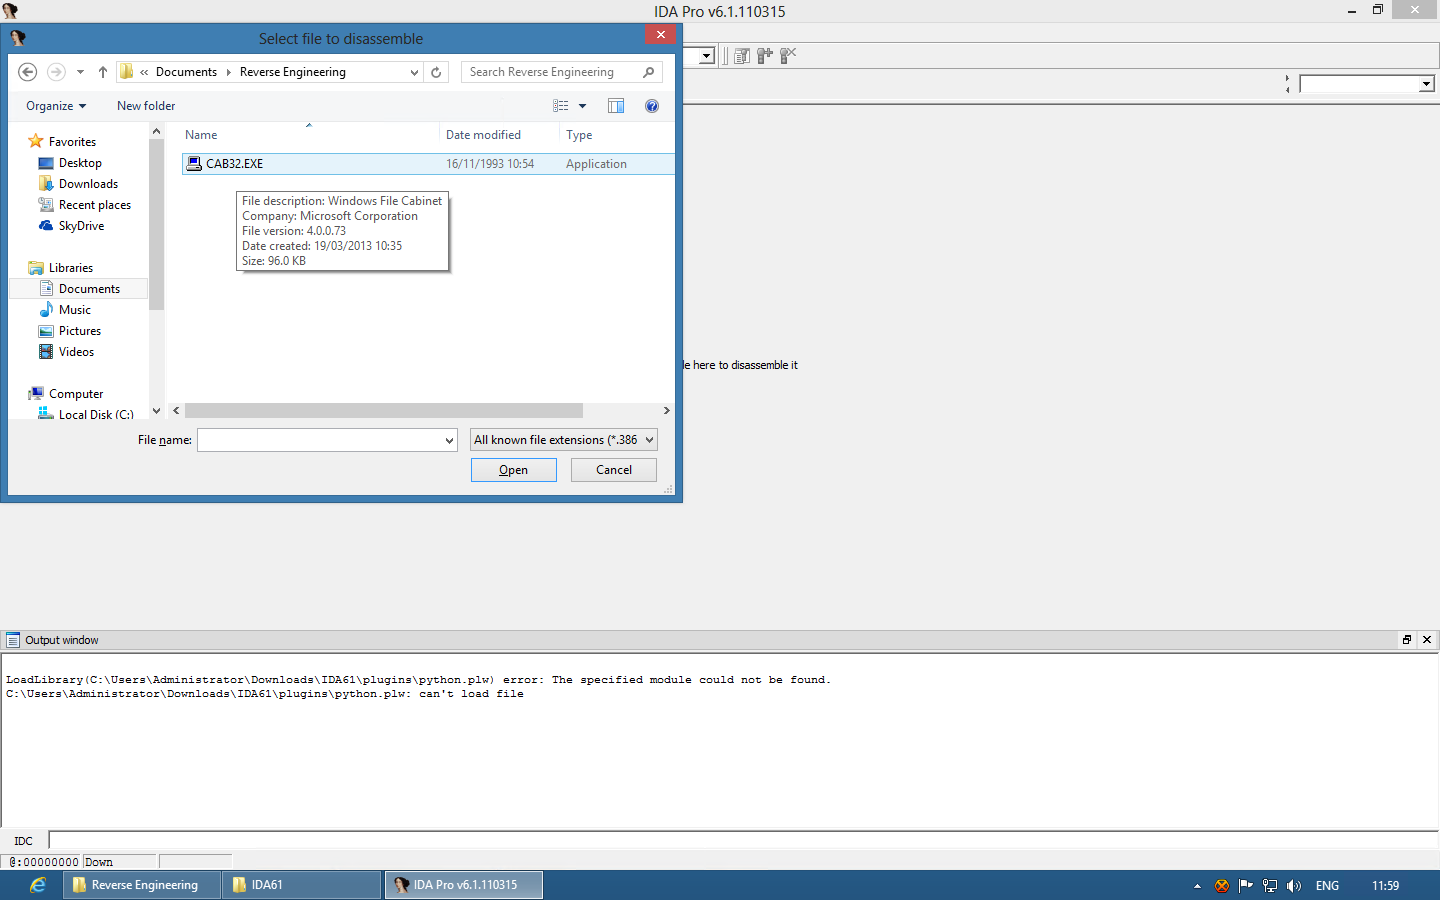The height and width of the screenshot is (900, 1440).
Task: Show hidden tray icons
Action: pyautogui.click(x=1197, y=886)
